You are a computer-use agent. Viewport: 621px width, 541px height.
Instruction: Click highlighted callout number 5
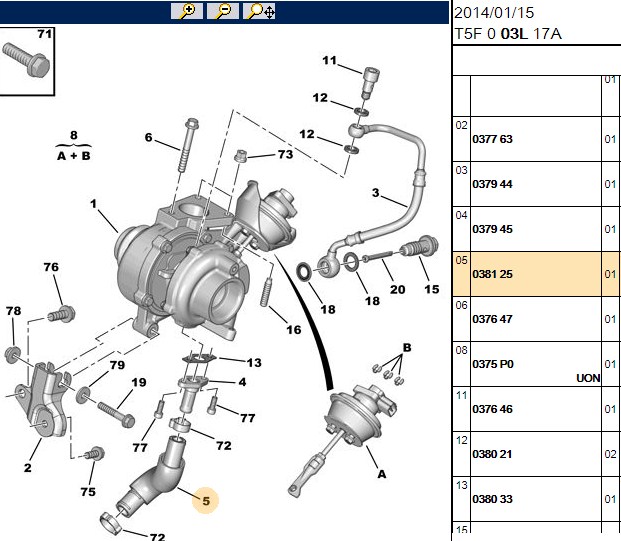click(206, 501)
